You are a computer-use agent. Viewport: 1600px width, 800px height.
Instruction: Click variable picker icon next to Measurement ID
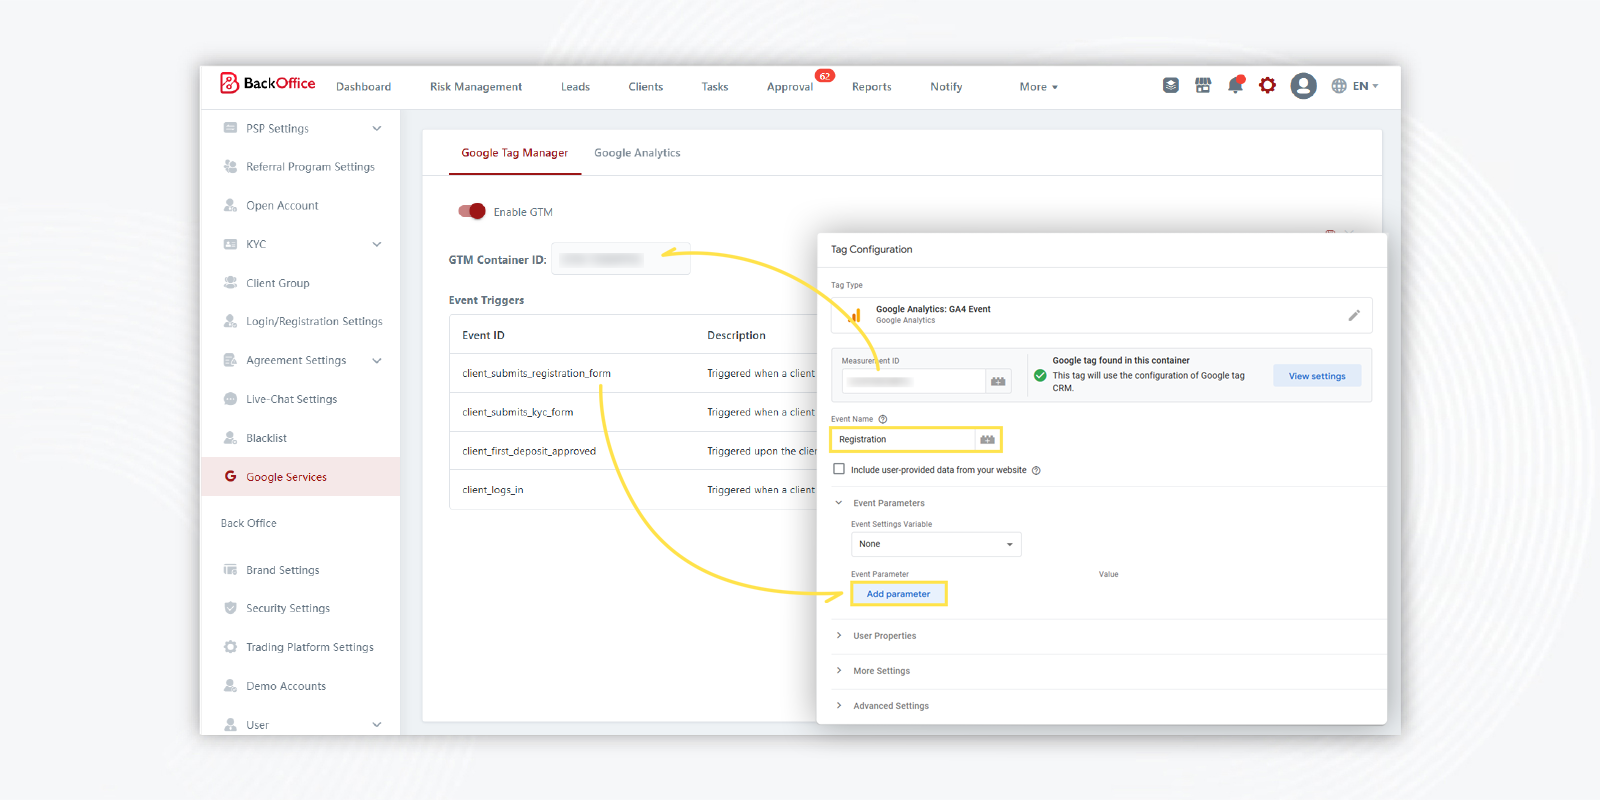[998, 381]
